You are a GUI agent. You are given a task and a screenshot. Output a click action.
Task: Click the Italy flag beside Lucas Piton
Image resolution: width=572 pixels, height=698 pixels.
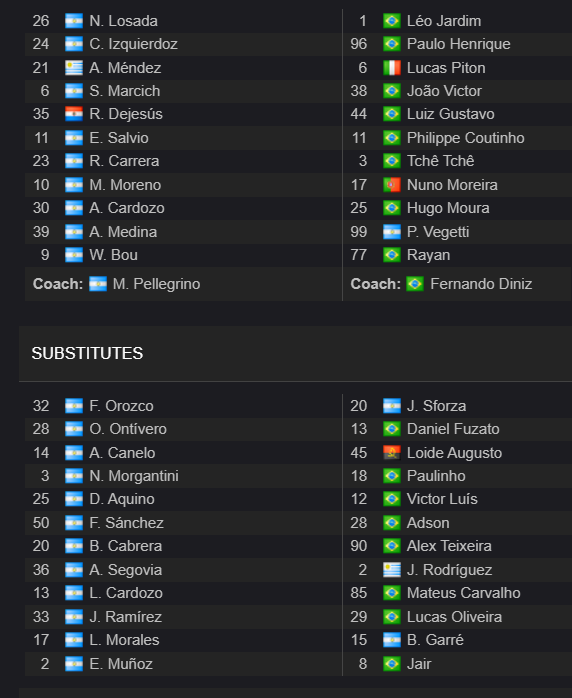pos(392,68)
